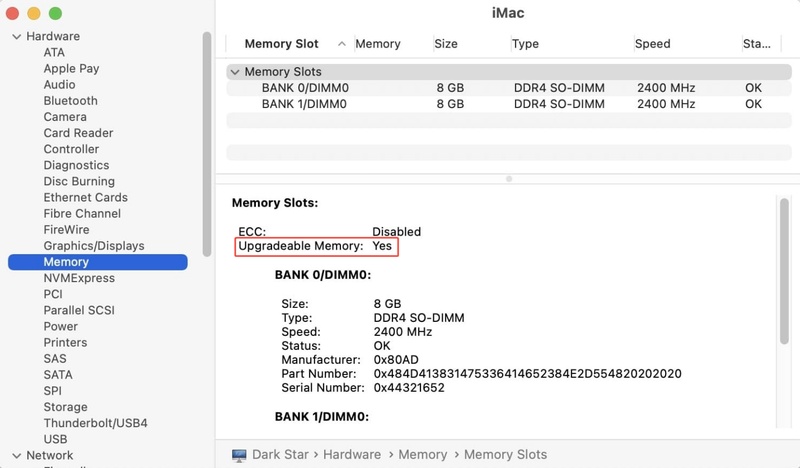
Task: Click Hardware in the path bar
Action: tap(352, 455)
